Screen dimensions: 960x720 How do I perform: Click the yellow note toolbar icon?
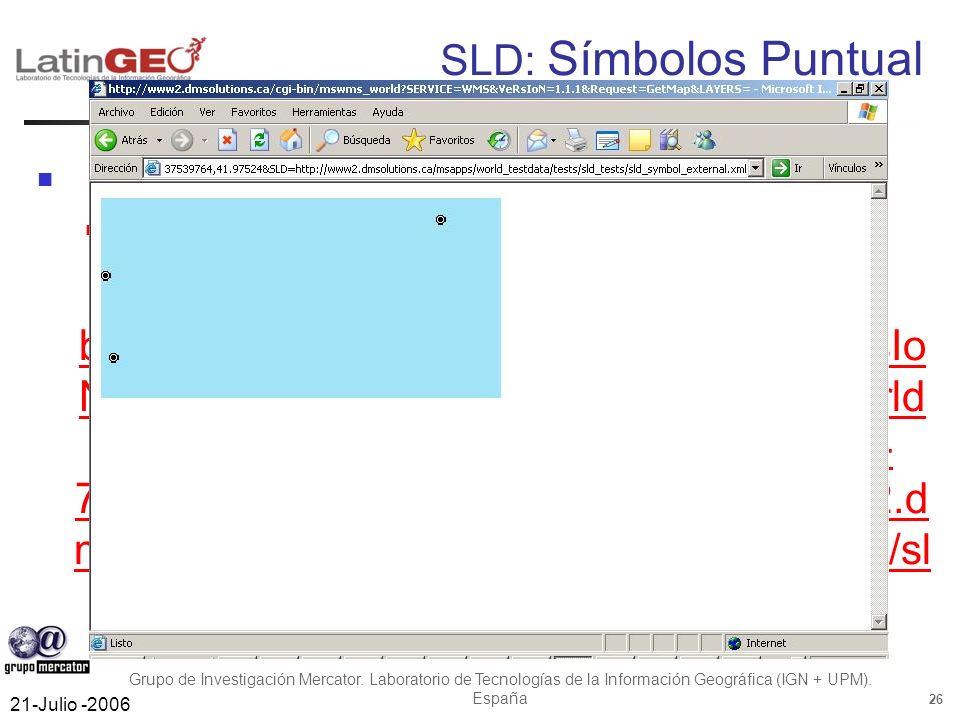(639, 140)
